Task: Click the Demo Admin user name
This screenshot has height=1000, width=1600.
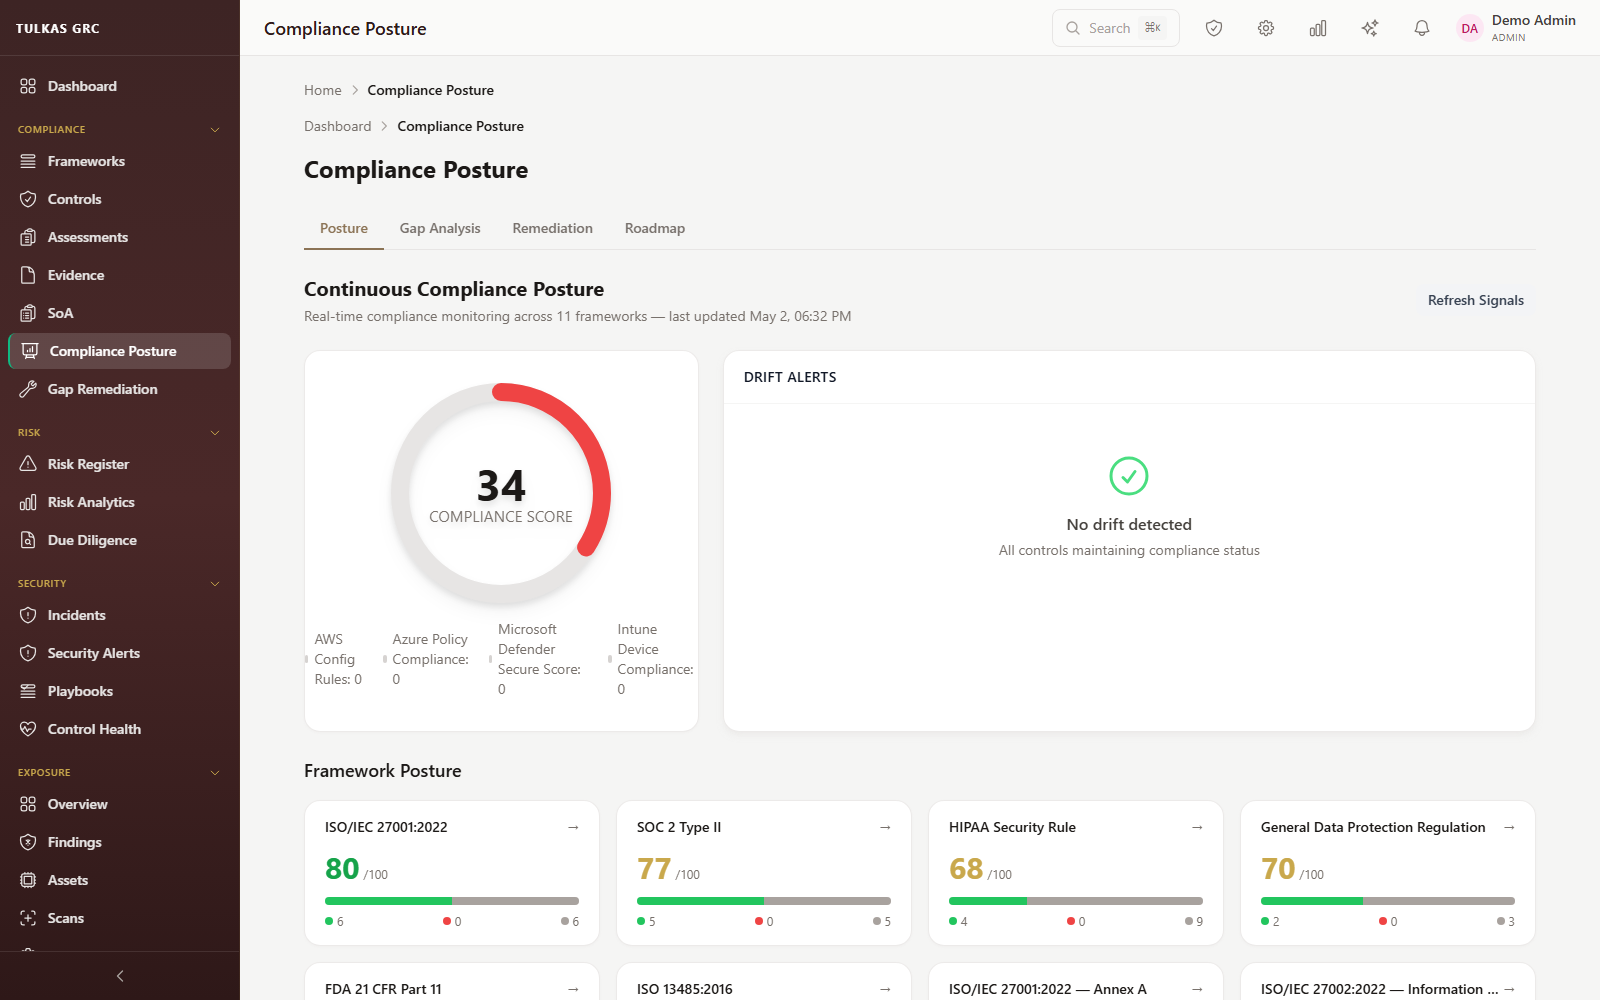Action: tap(1534, 20)
